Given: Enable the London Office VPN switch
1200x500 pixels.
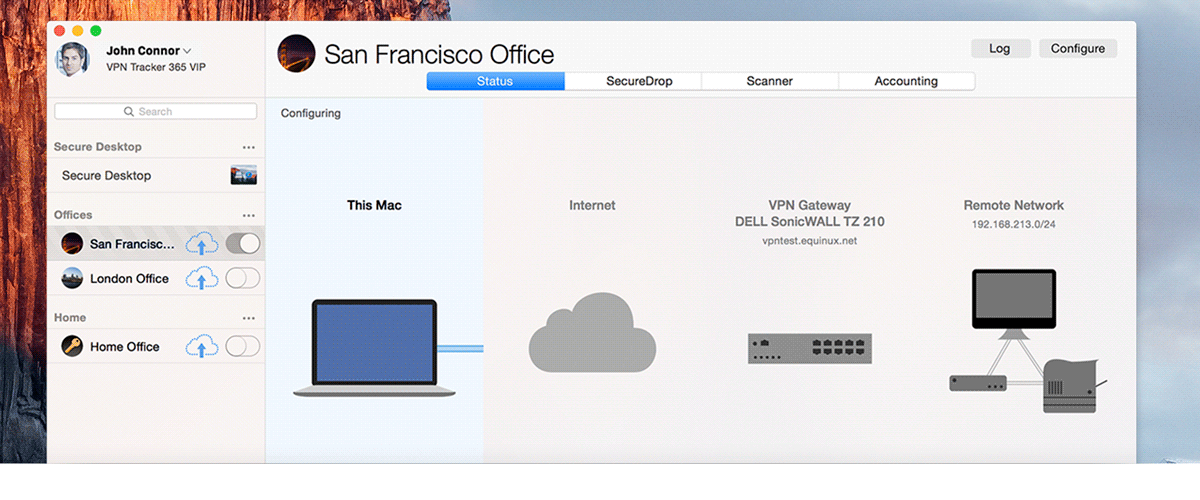Looking at the screenshot, I should [243, 279].
